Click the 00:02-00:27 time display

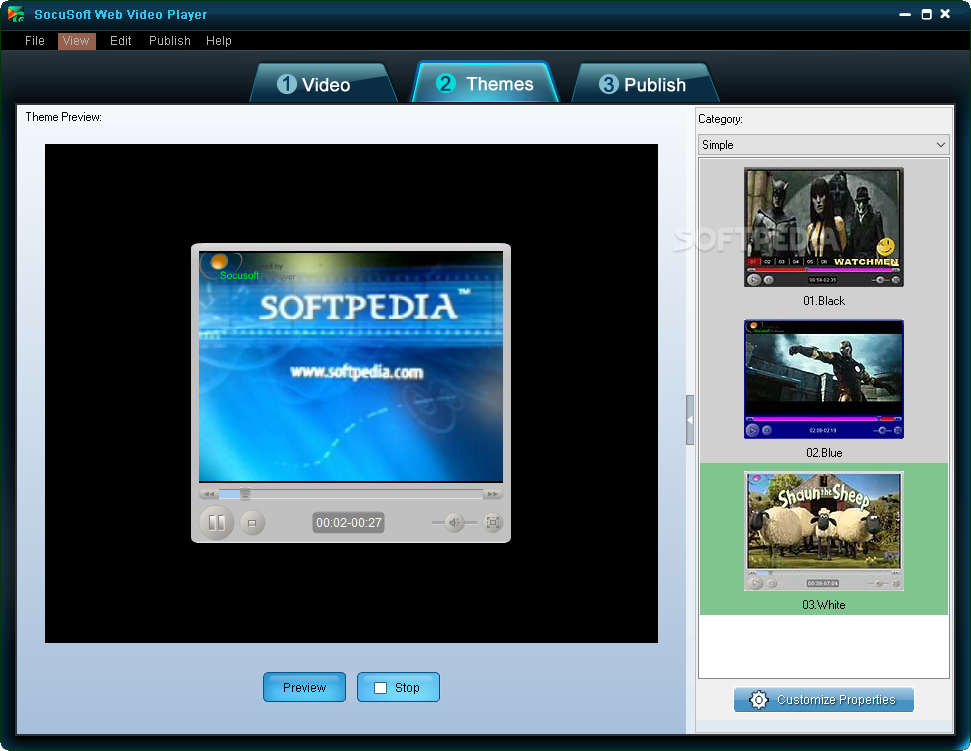pyautogui.click(x=349, y=523)
